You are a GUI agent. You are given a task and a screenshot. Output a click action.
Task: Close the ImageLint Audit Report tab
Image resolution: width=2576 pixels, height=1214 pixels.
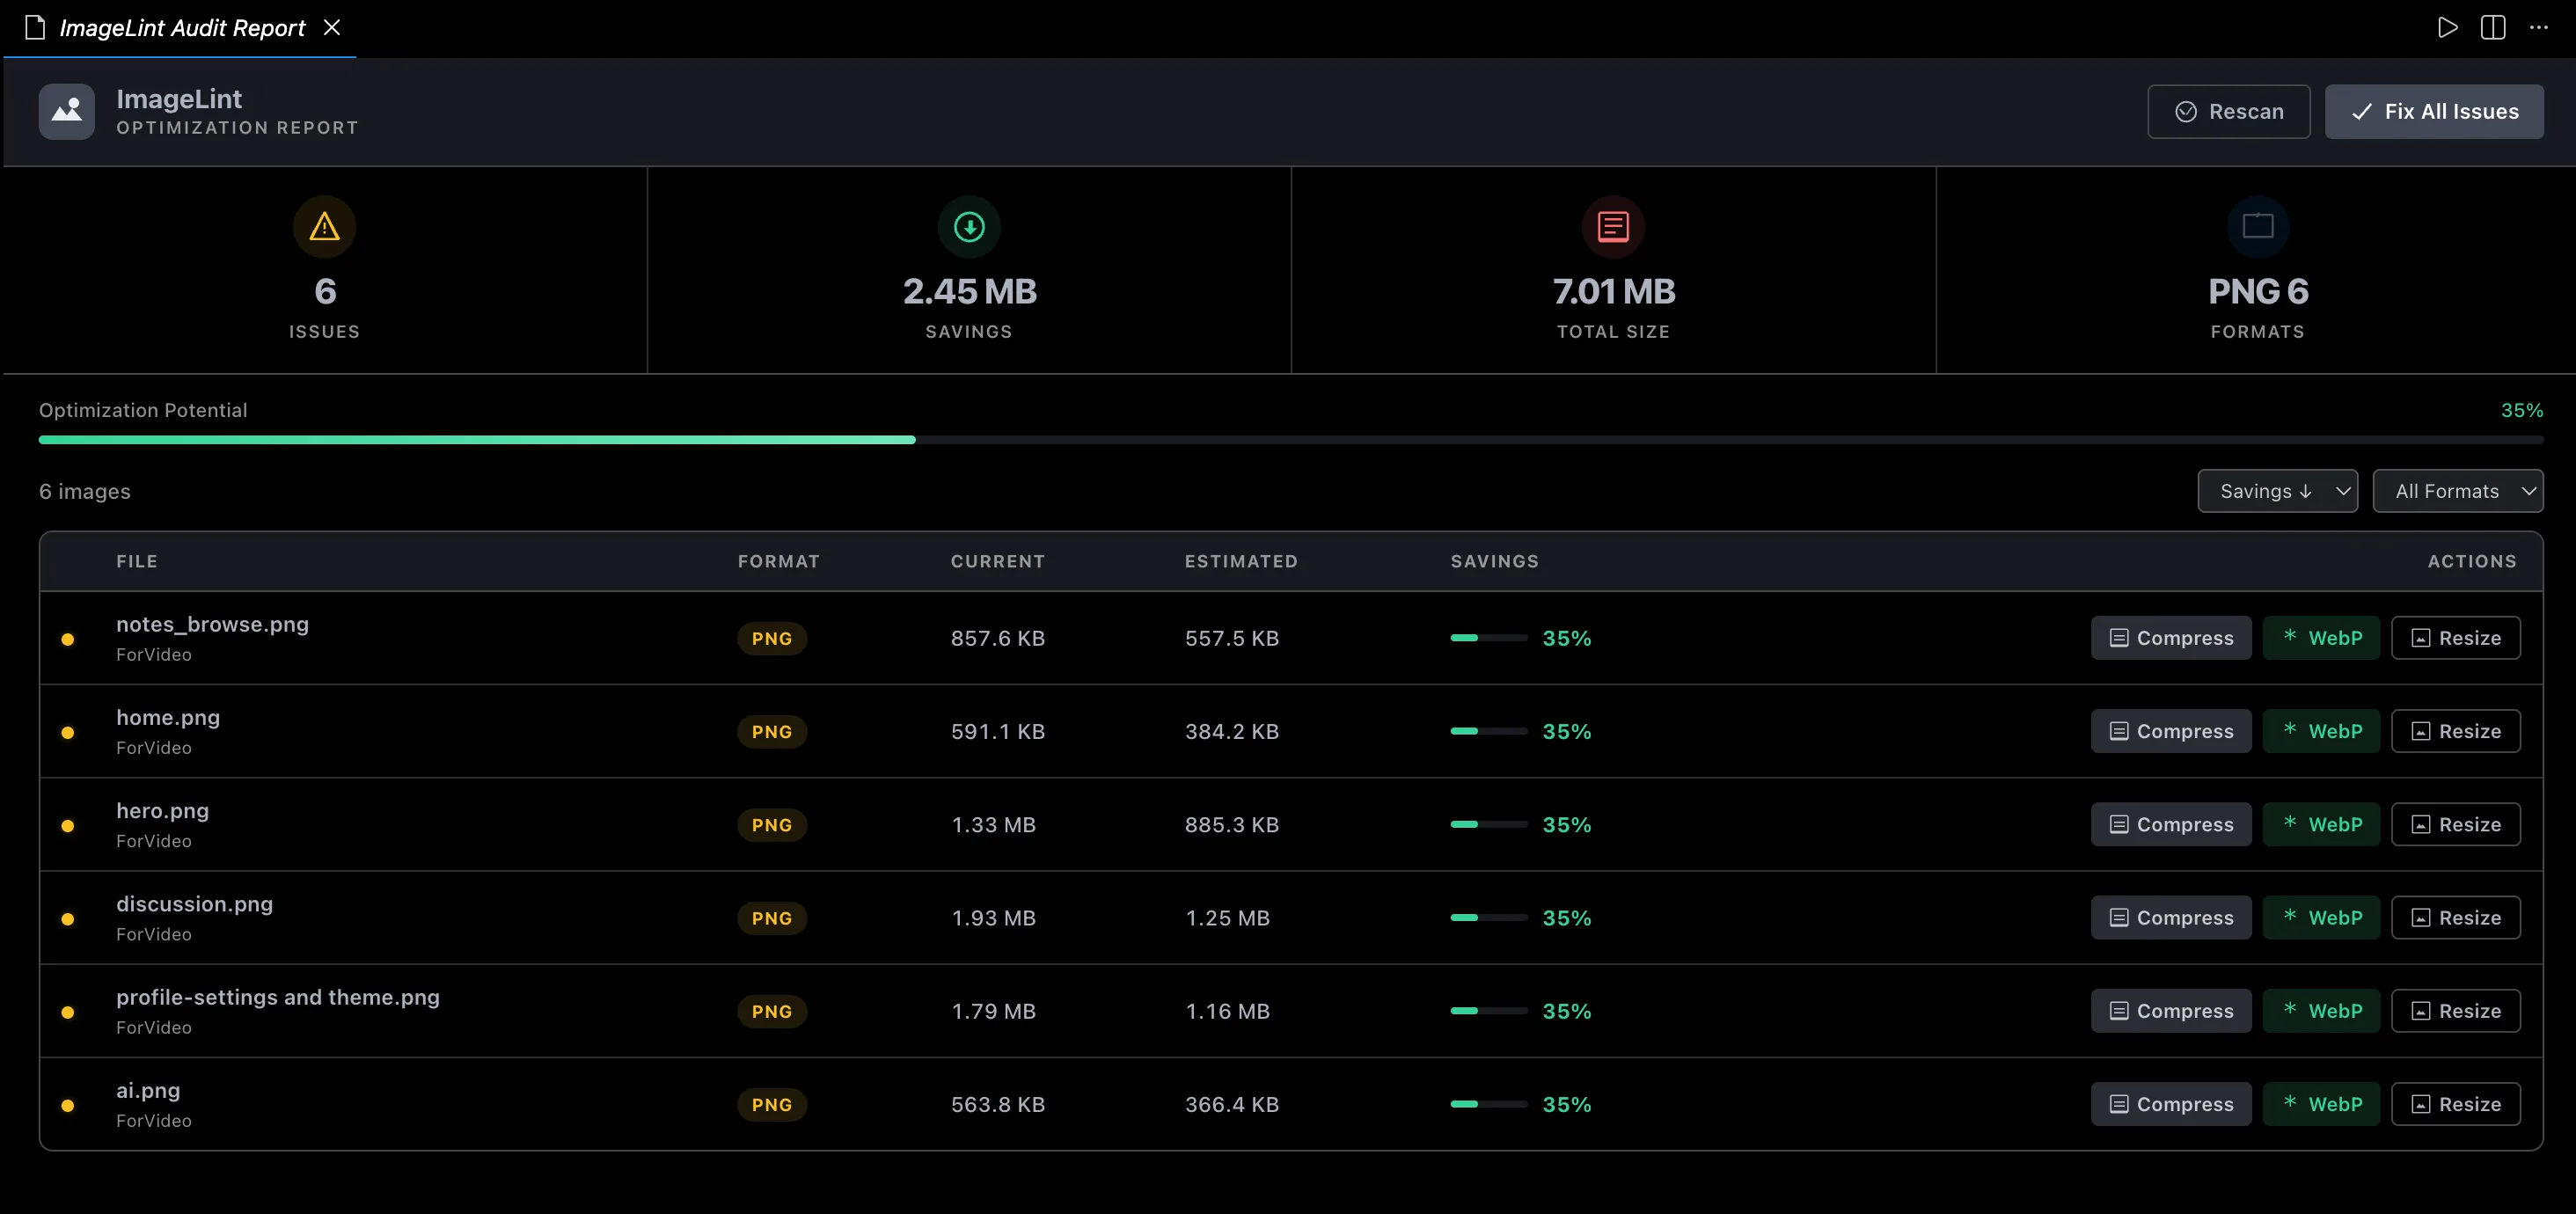point(332,28)
